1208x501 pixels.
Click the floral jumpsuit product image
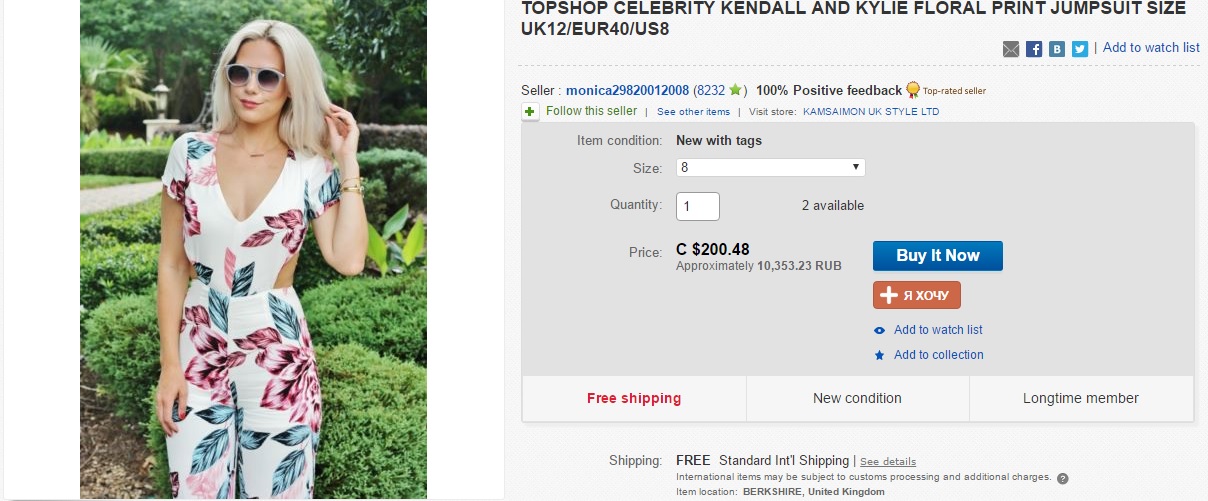(253, 249)
